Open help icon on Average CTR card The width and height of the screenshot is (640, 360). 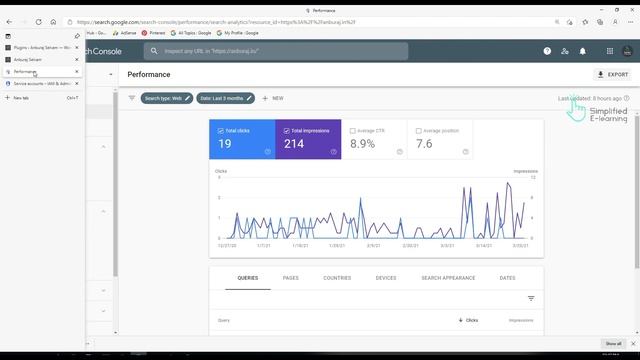pyautogui.click(x=400, y=152)
